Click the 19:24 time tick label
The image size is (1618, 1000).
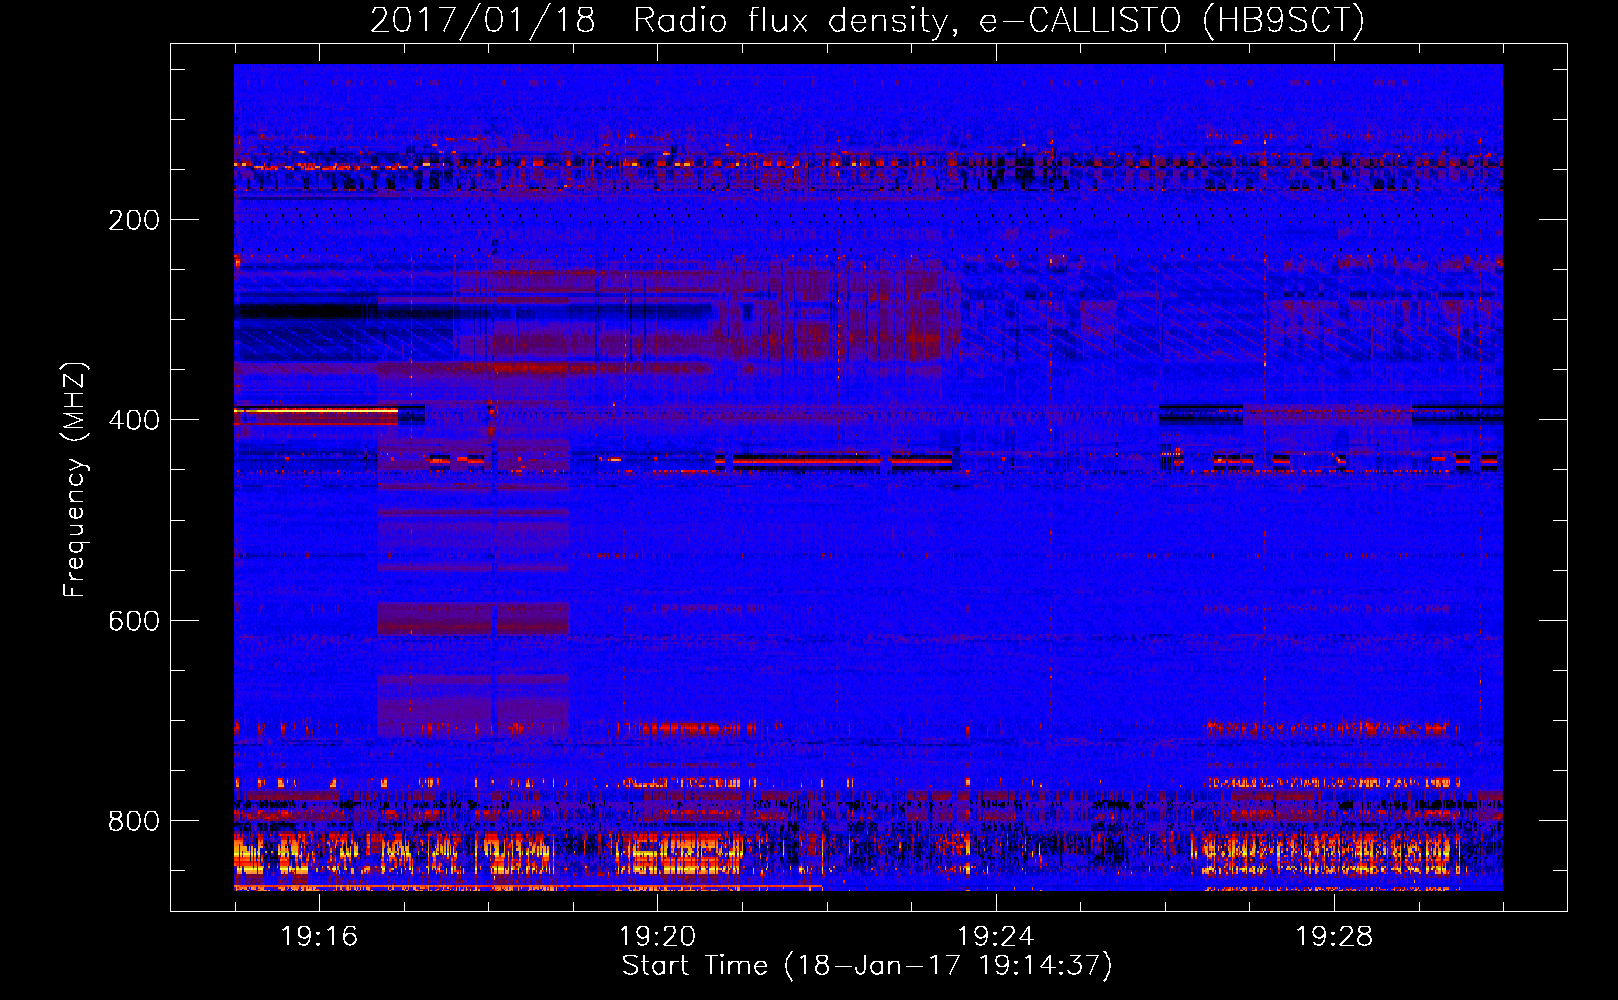coord(995,936)
